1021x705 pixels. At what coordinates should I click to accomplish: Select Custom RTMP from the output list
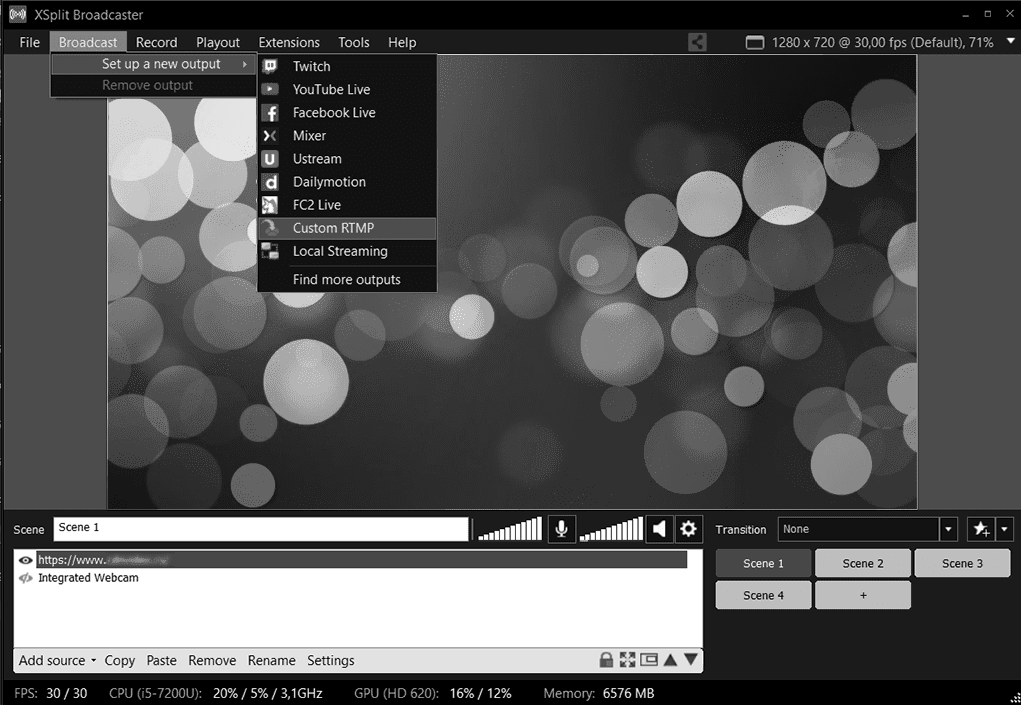point(333,228)
